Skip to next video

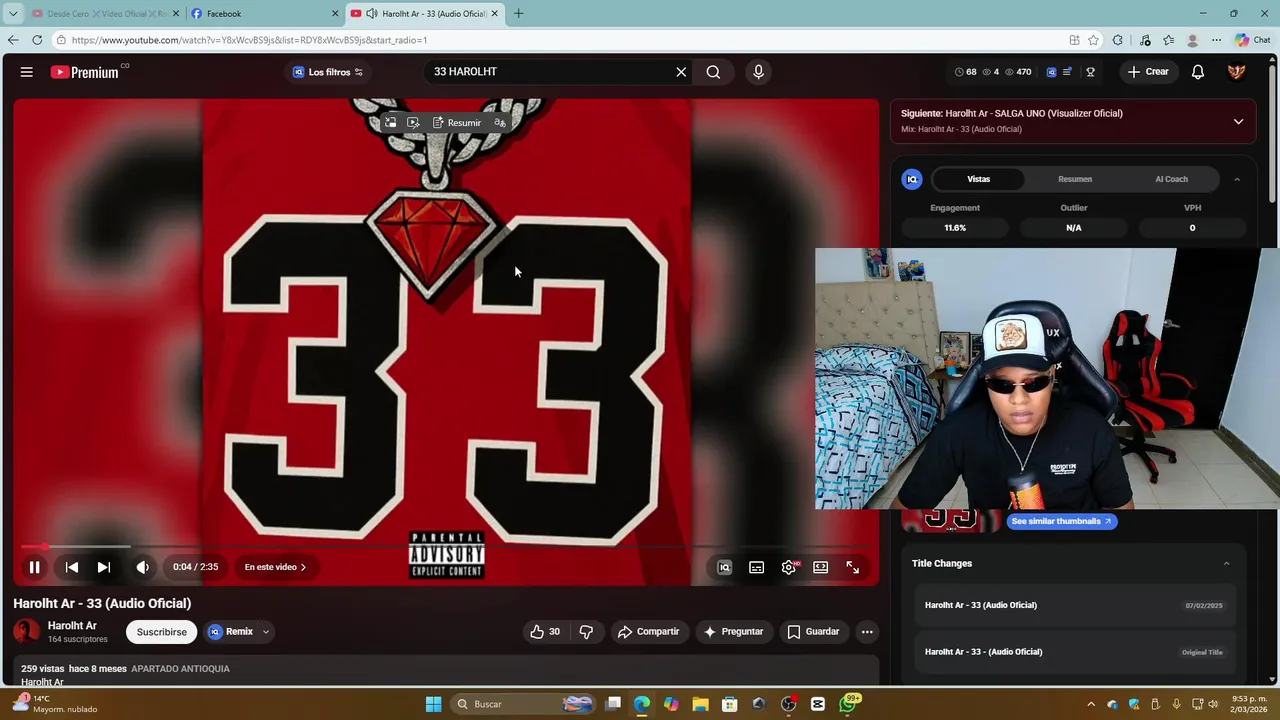[104, 567]
